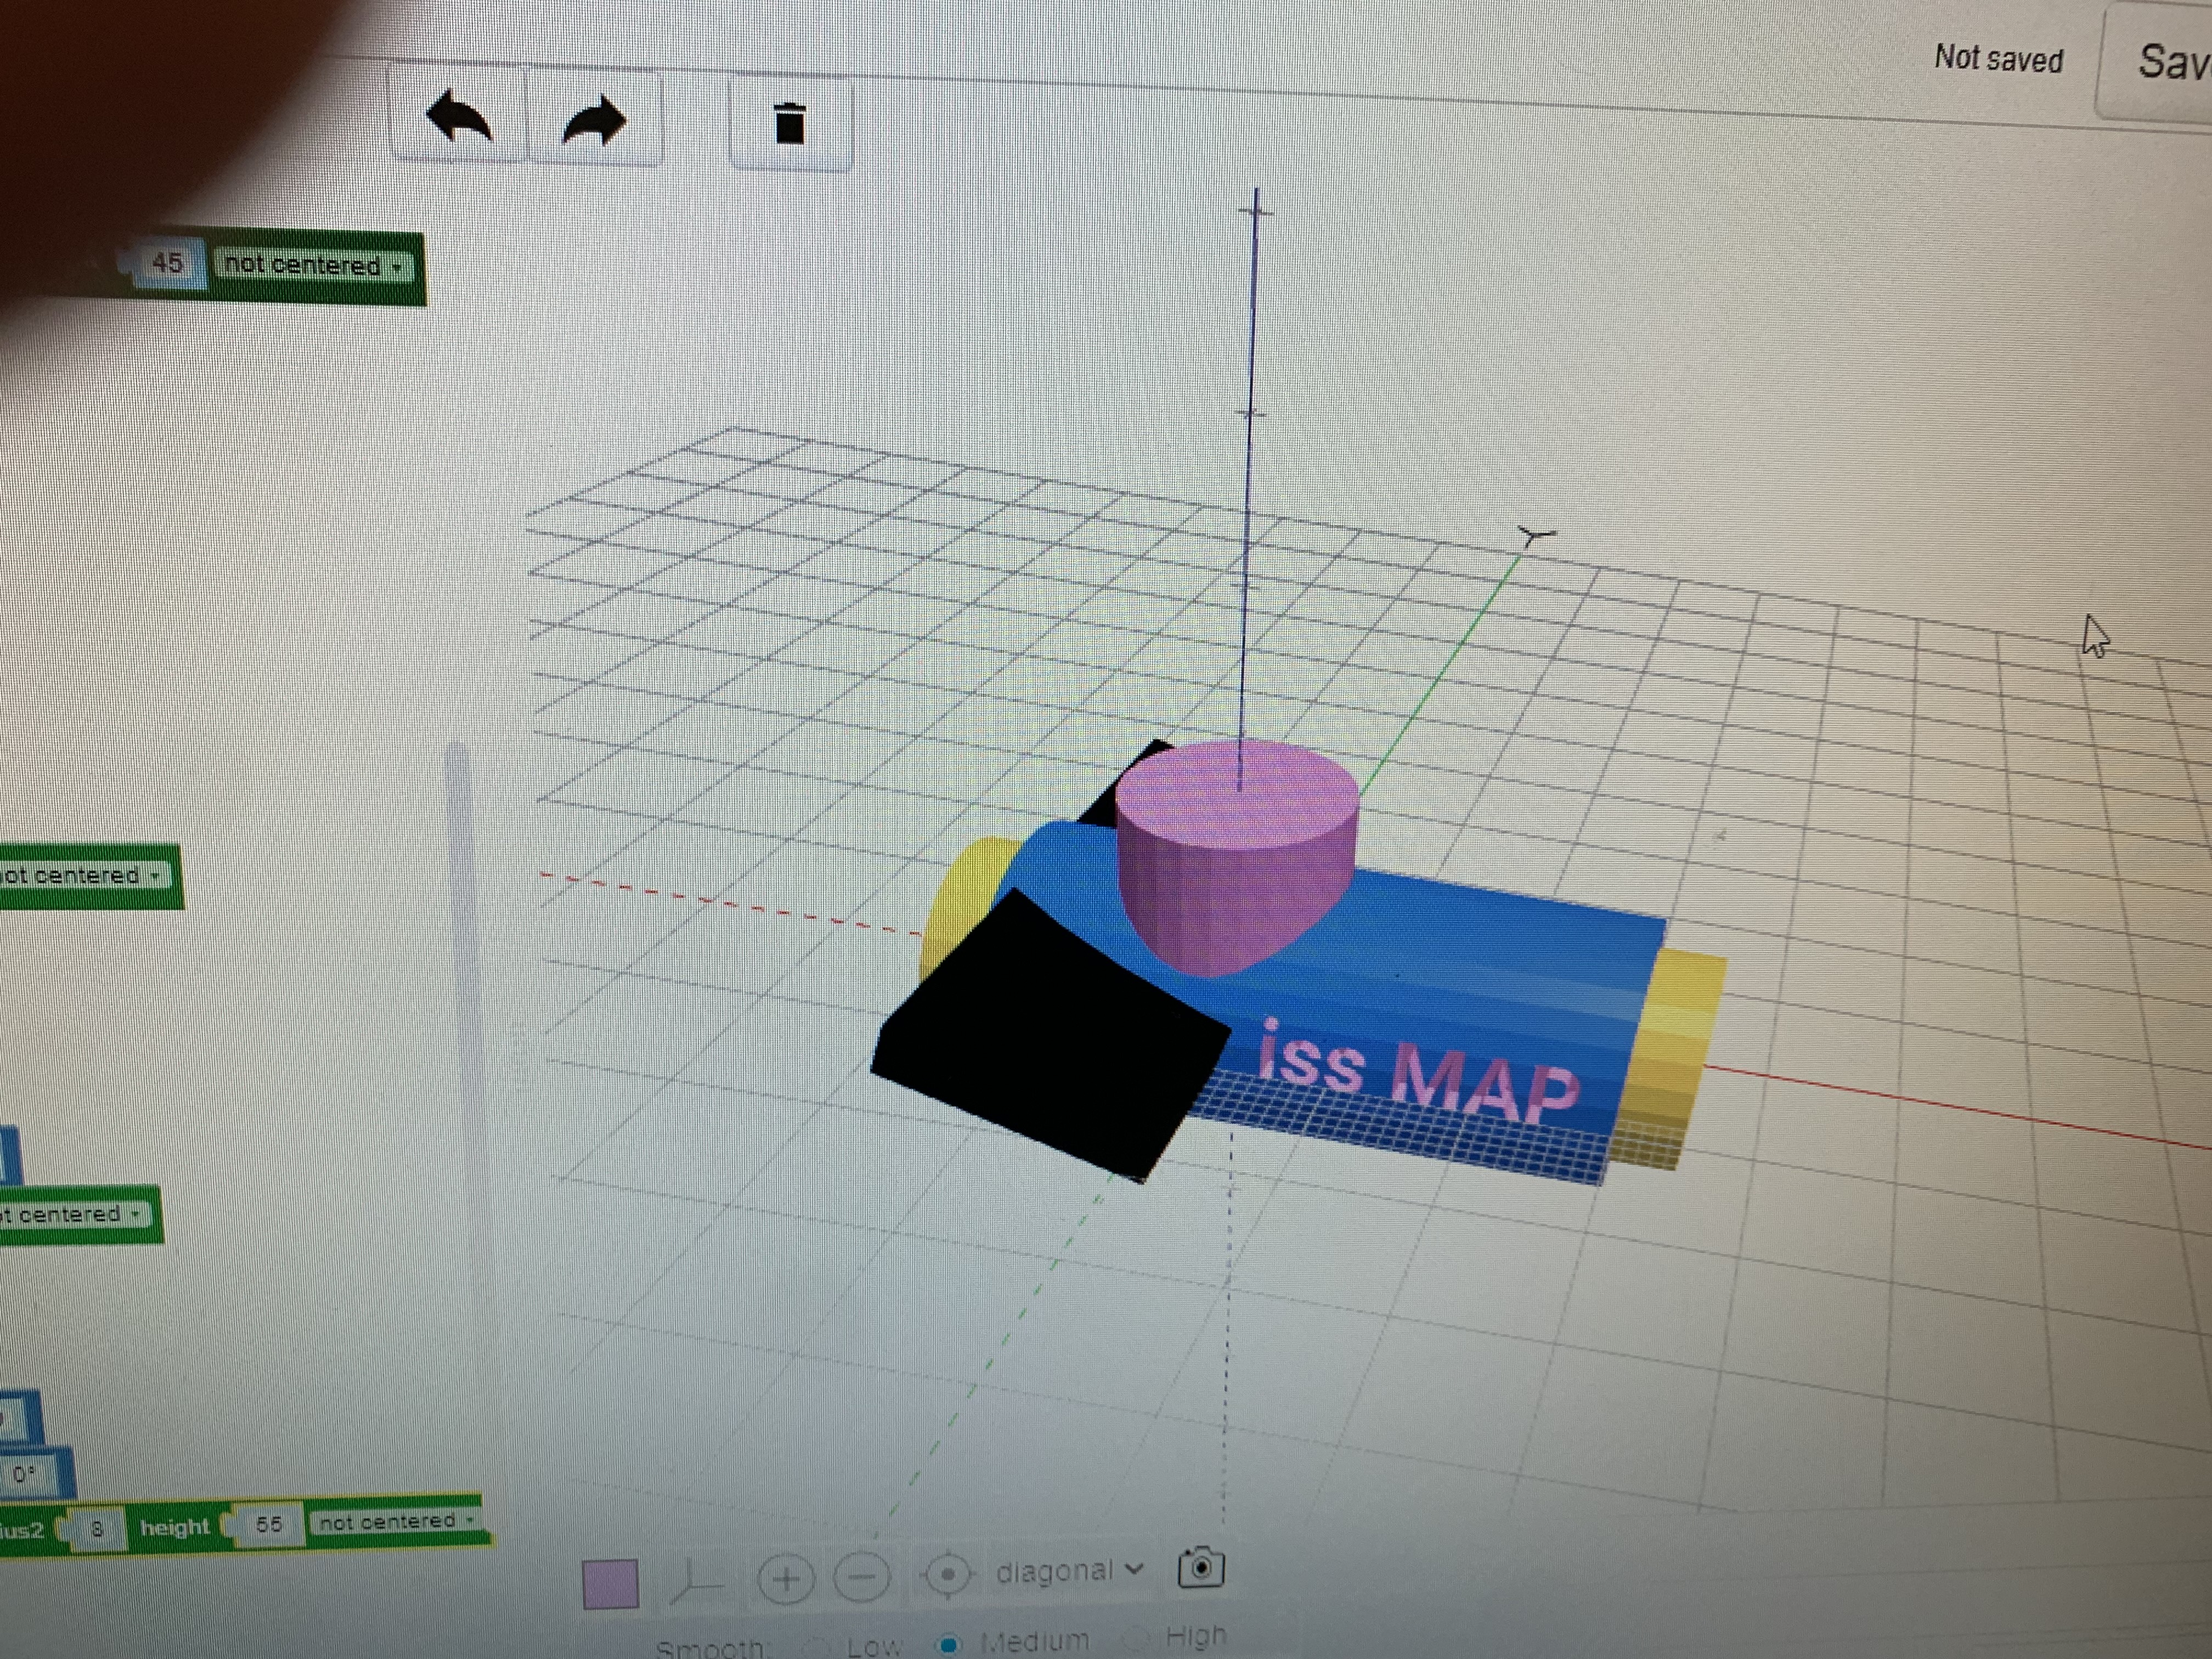Click the 'Not saved' status text
This screenshot has width=2212, height=1659.
point(1999,58)
